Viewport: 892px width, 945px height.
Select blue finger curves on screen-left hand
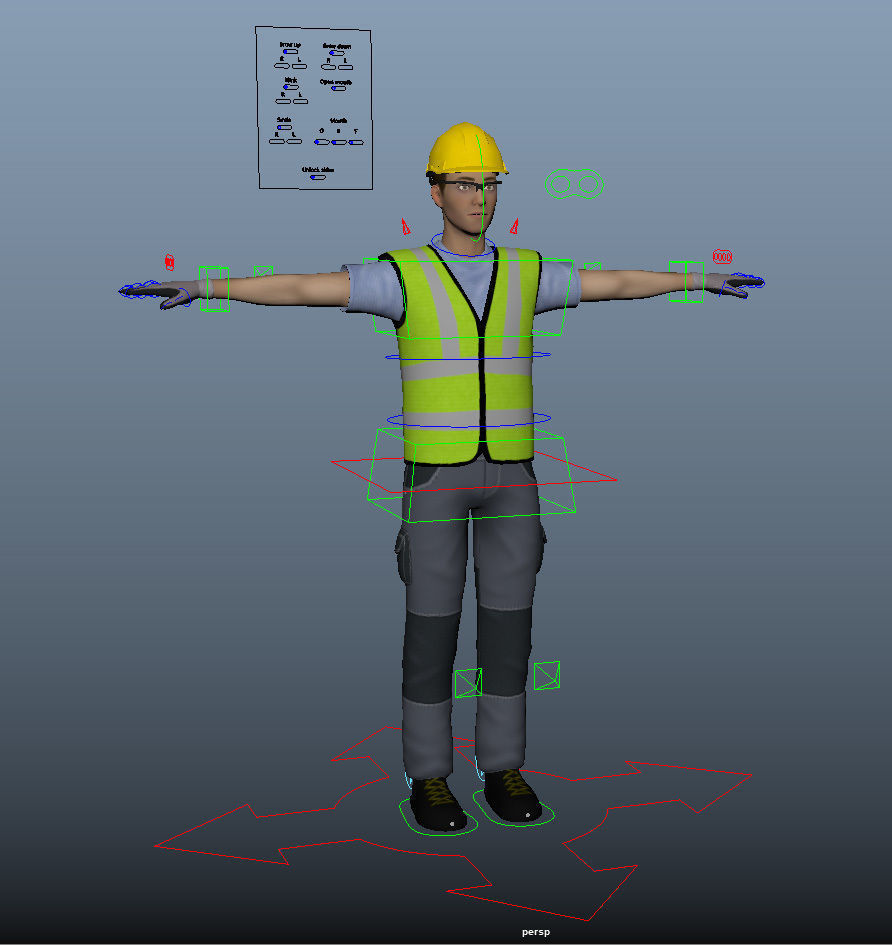point(155,294)
